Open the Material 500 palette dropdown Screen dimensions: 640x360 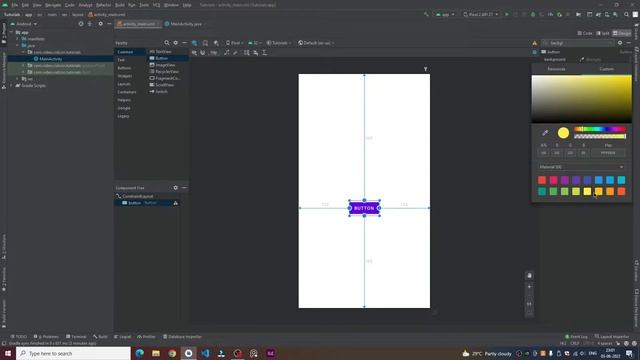pyautogui.click(x=581, y=167)
